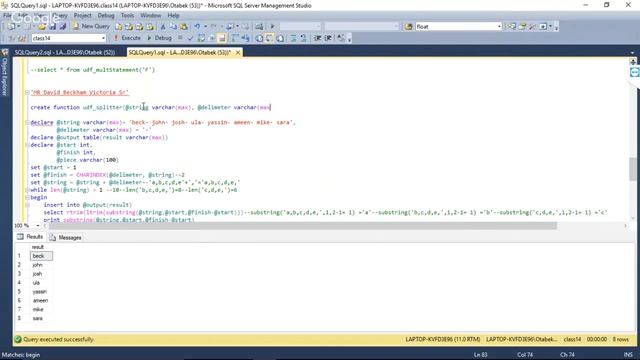Click the Debug button
This screenshot has width=640, height=360.
click(x=159, y=38)
